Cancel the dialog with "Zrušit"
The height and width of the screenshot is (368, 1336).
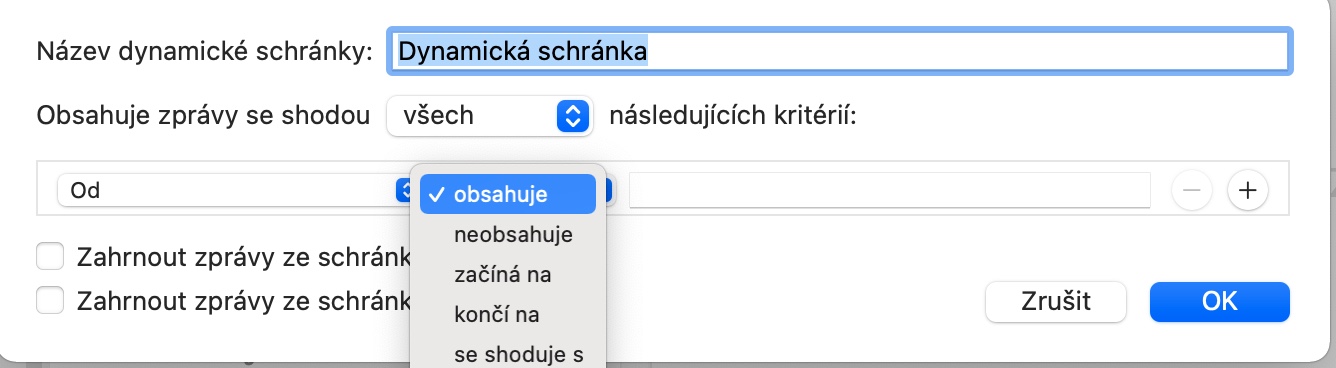pos(1056,301)
